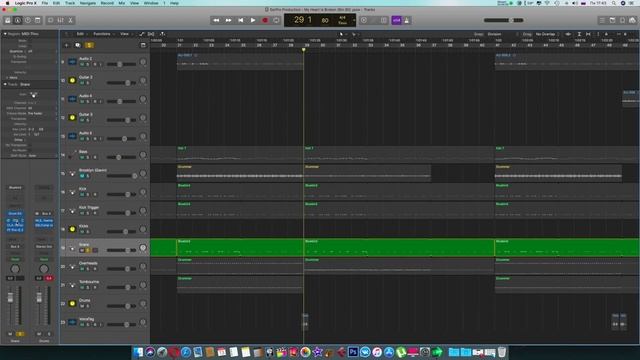Click the bar position display 29 1
640x360 pixels.
[303, 20]
